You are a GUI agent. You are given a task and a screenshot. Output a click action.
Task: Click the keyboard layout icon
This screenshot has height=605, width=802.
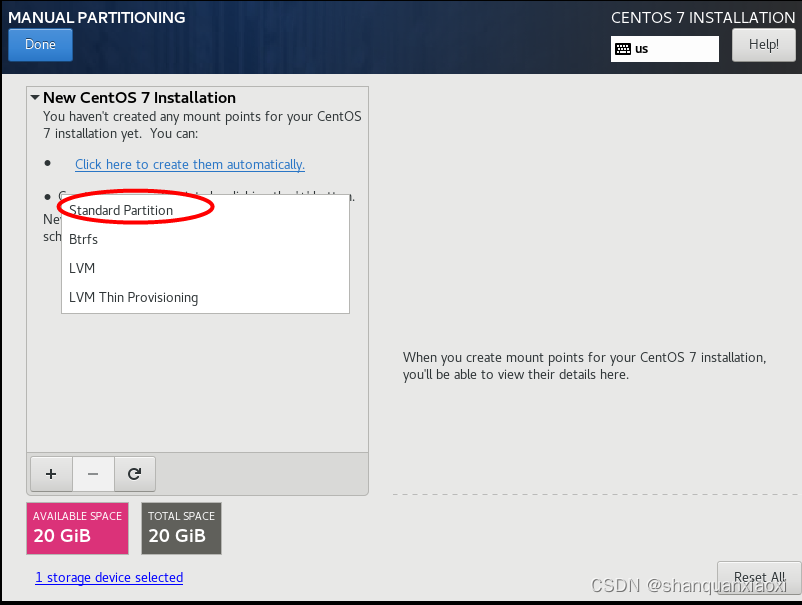point(623,49)
